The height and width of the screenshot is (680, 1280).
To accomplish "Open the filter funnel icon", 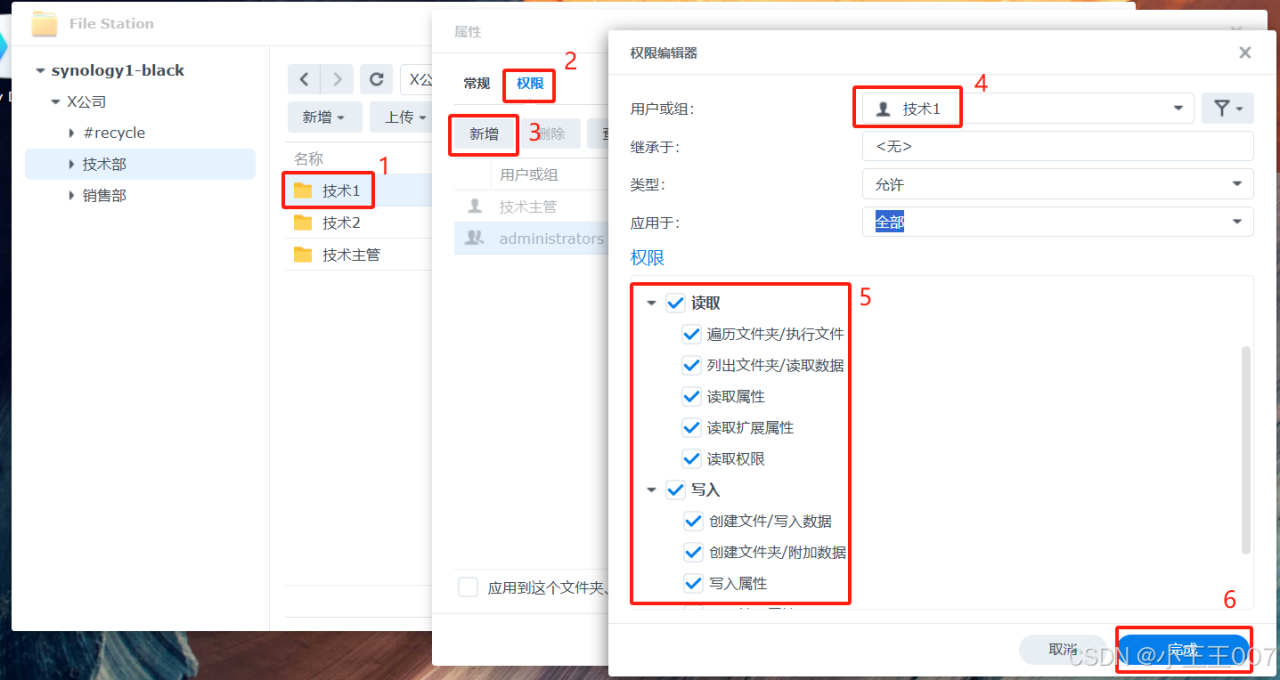I will click(1227, 108).
